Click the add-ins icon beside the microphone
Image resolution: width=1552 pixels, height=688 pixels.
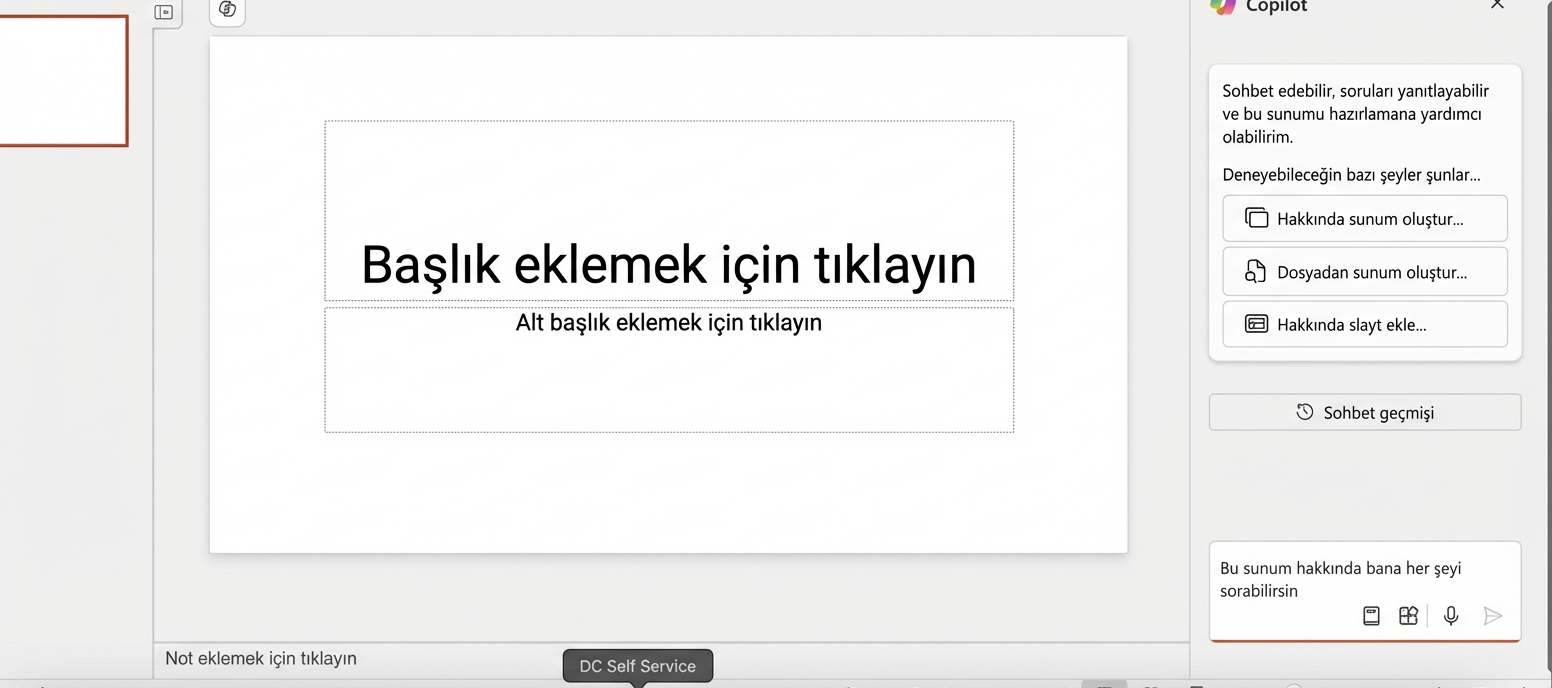[1408, 616]
